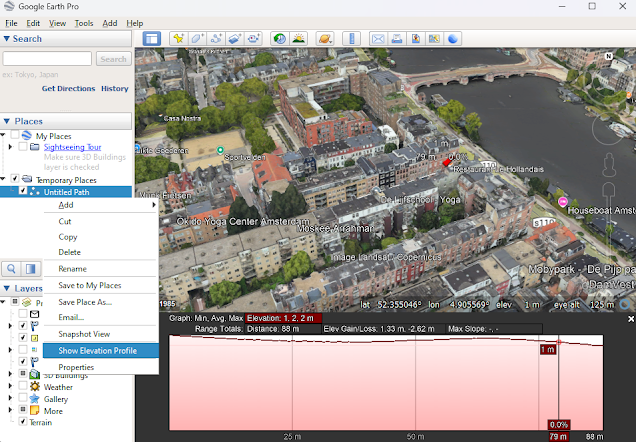Click the Add Placemark pin icon
Viewport: 636px width, 442px height.
(179, 39)
